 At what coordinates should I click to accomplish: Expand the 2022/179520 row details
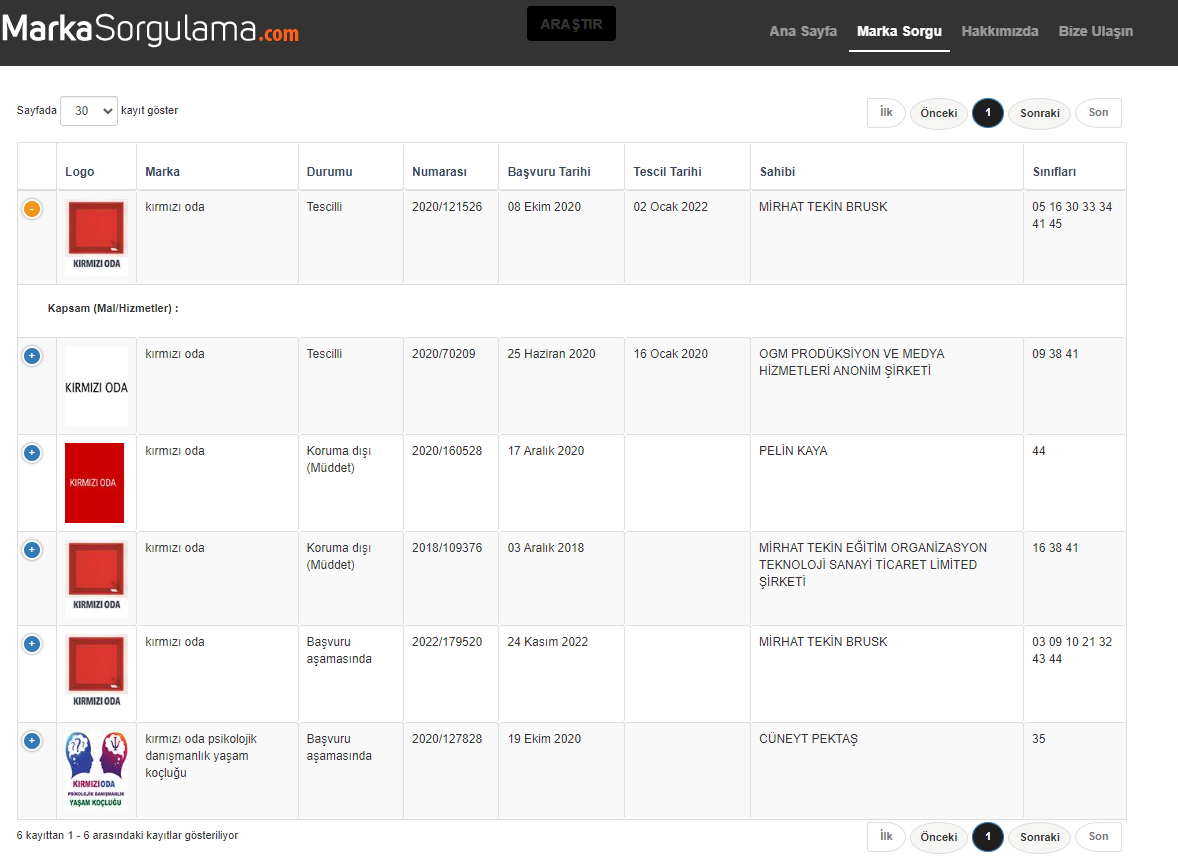point(32,643)
